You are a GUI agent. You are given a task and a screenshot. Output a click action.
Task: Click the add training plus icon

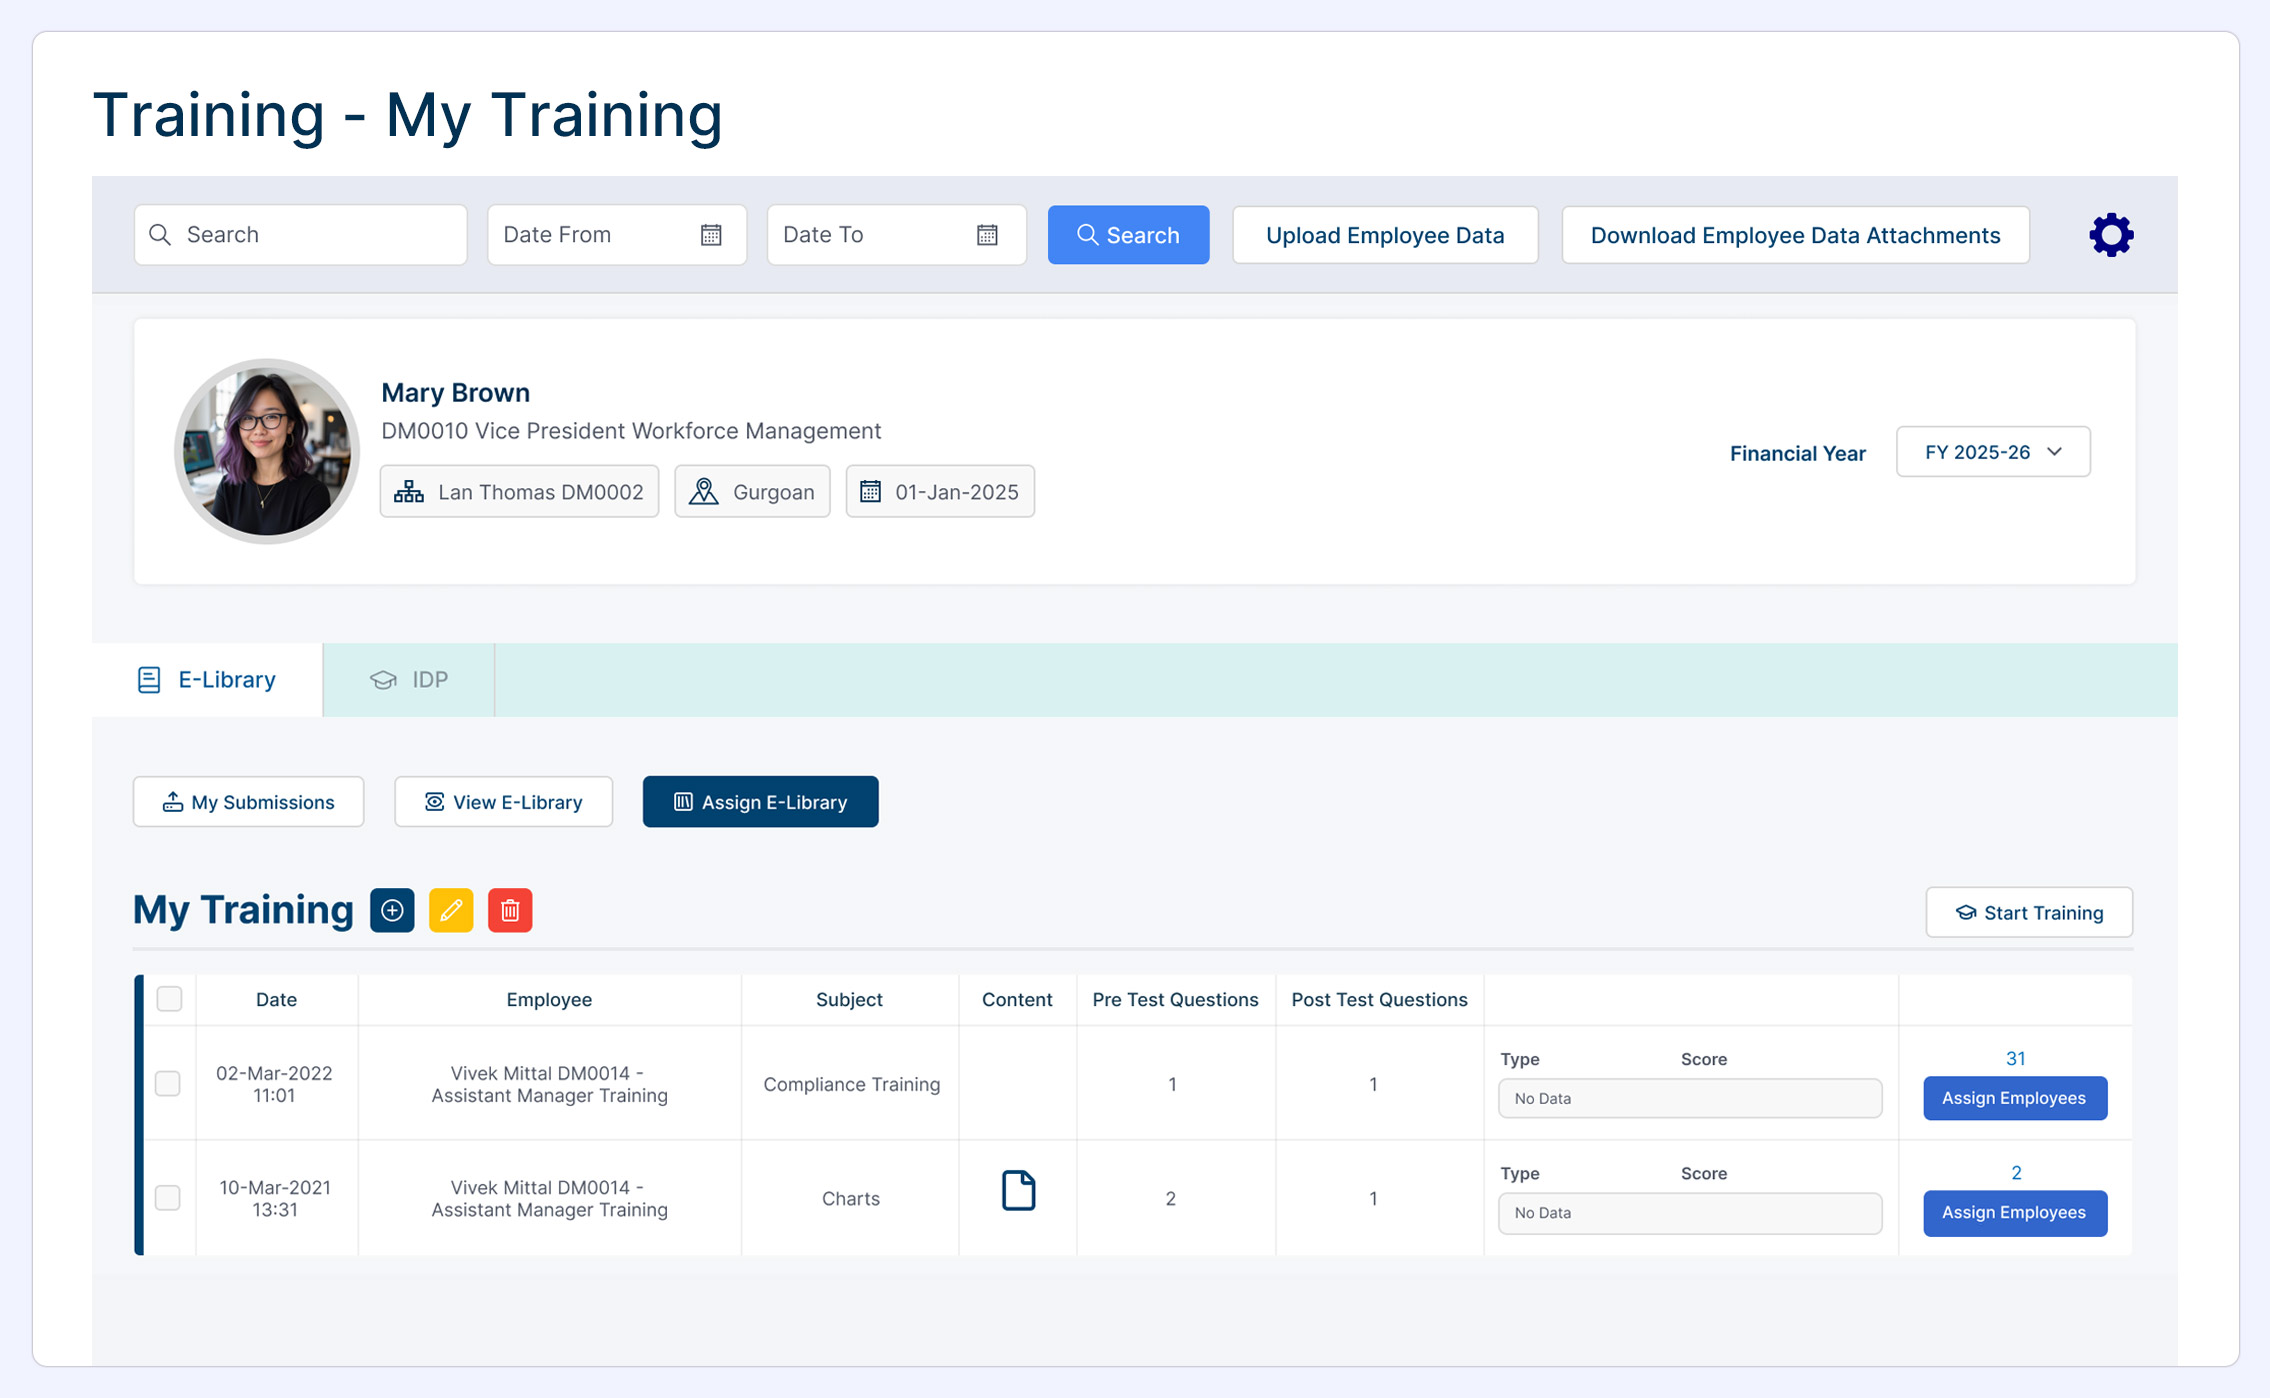[x=392, y=910]
